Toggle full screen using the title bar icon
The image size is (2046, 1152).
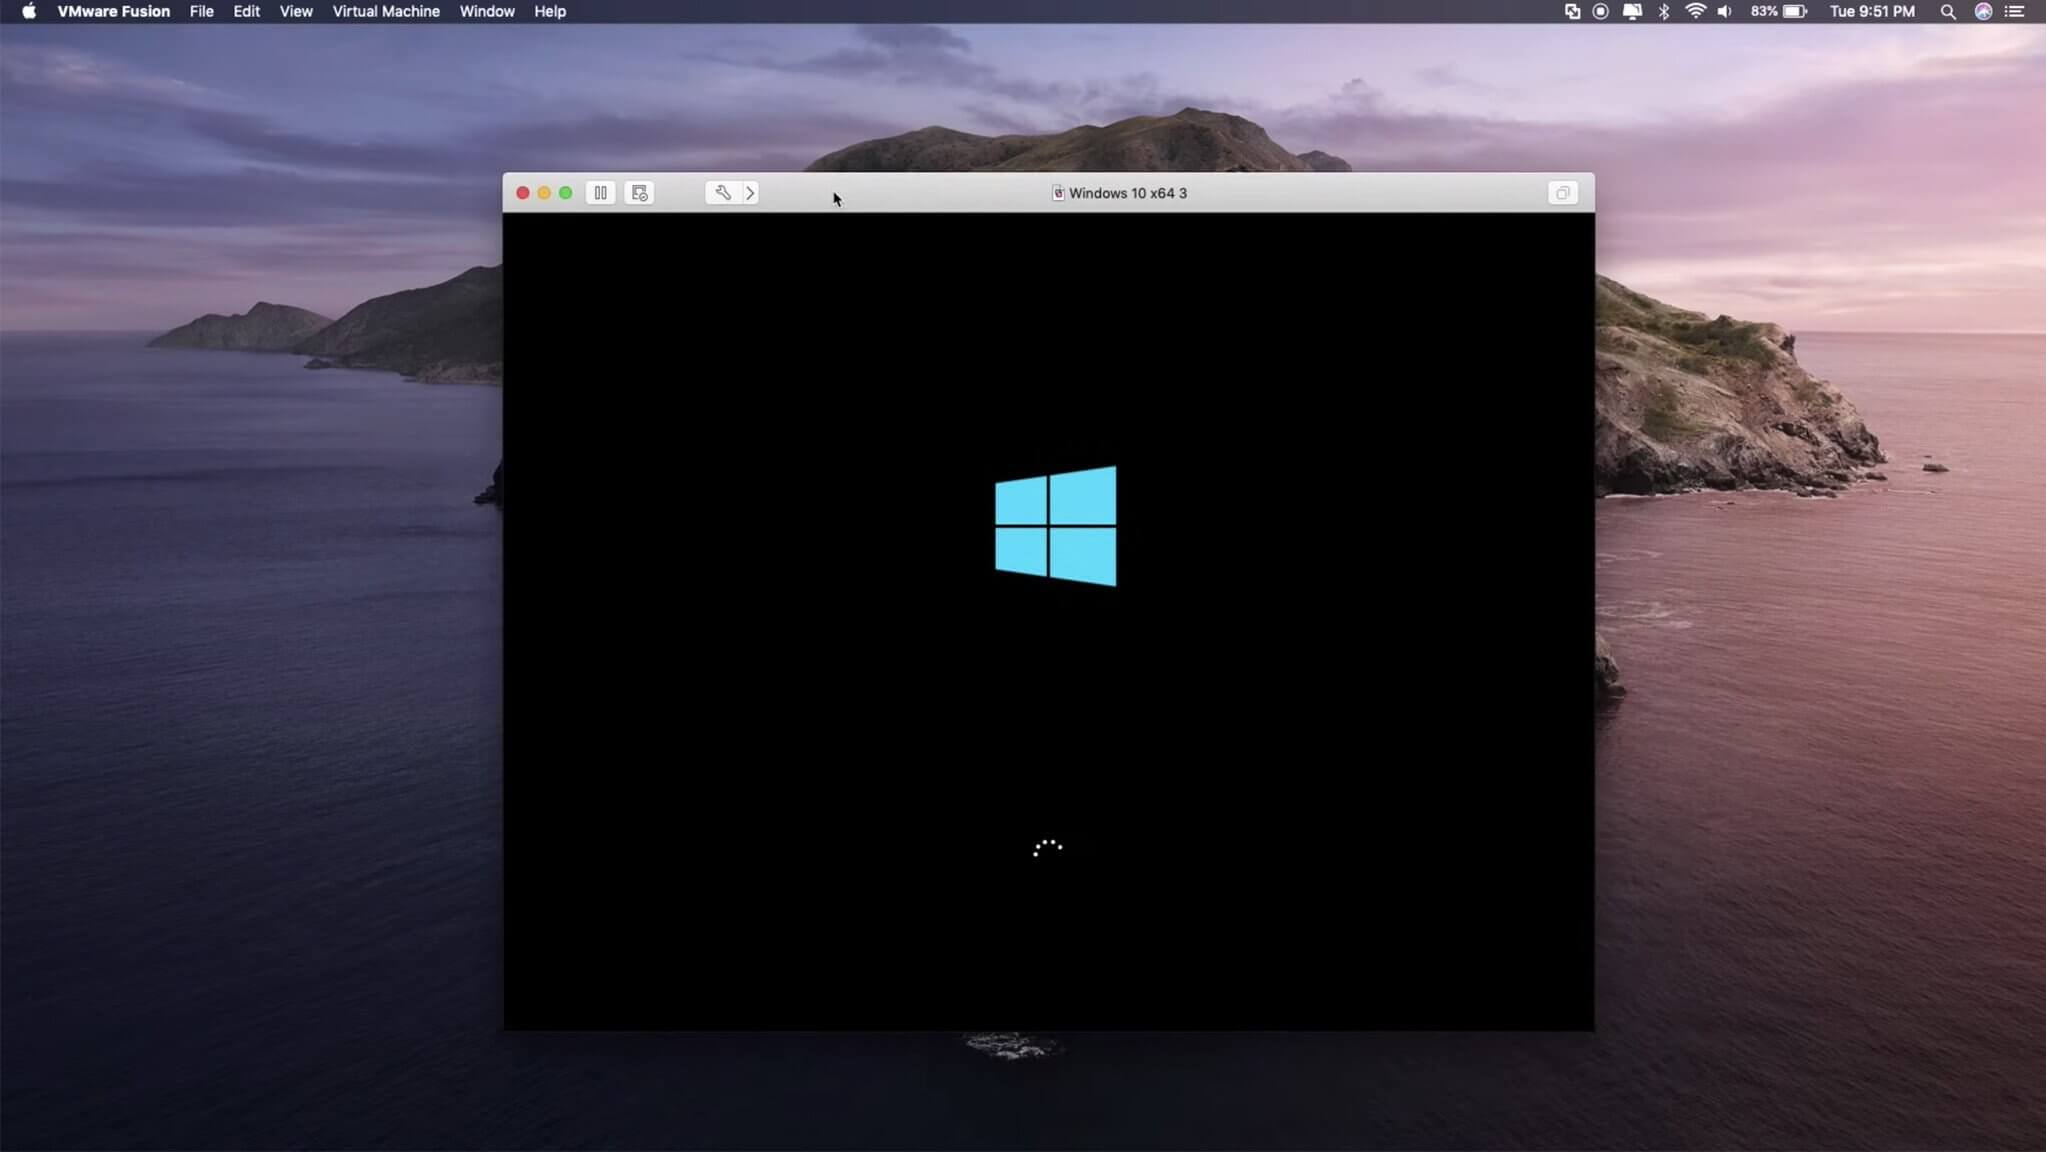click(x=1562, y=192)
